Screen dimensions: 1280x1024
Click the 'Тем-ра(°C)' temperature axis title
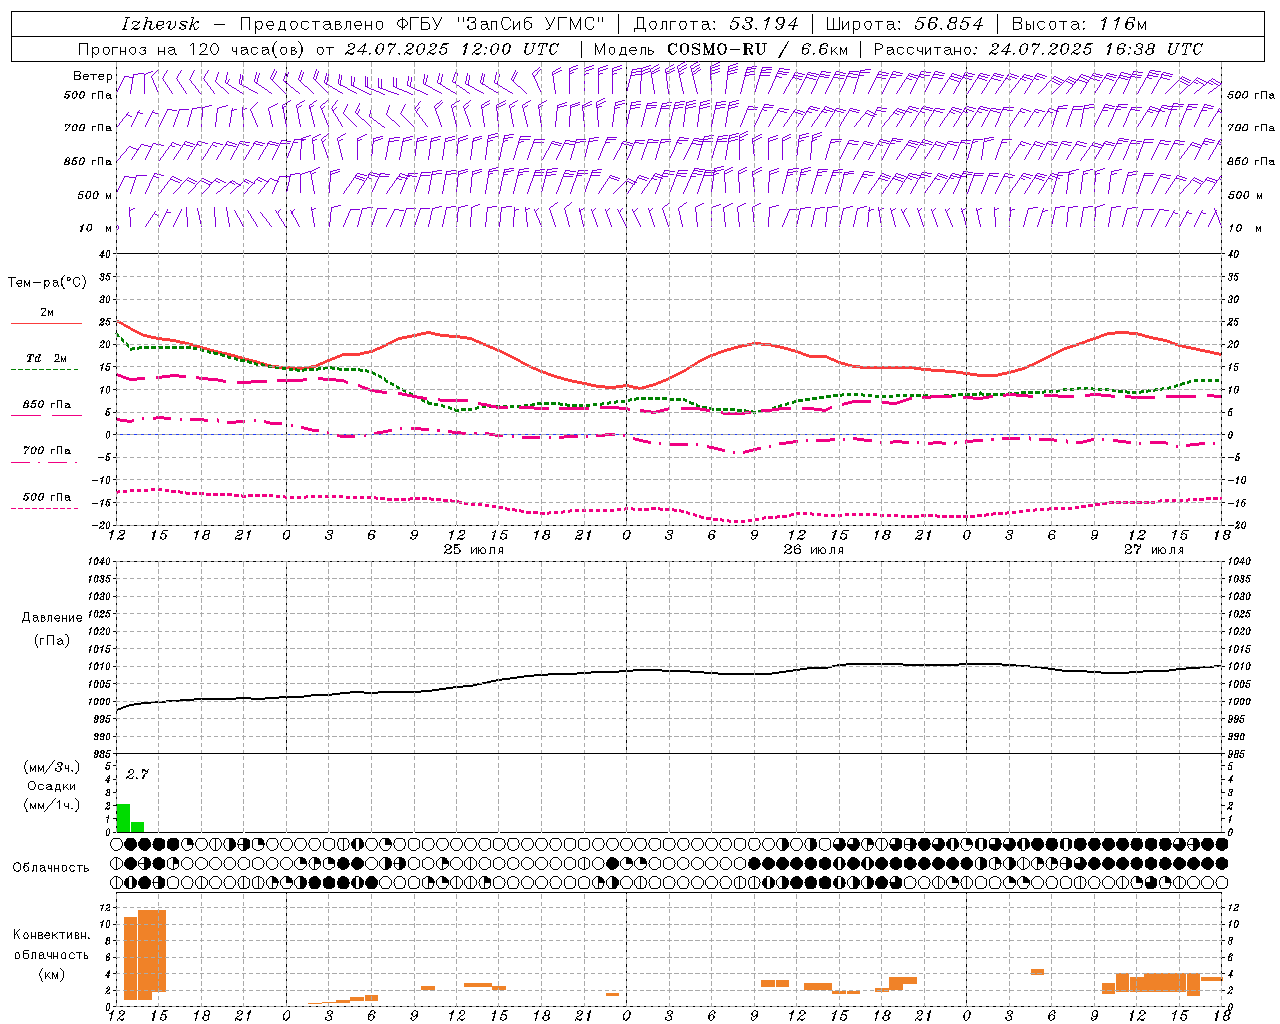pos(47,283)
